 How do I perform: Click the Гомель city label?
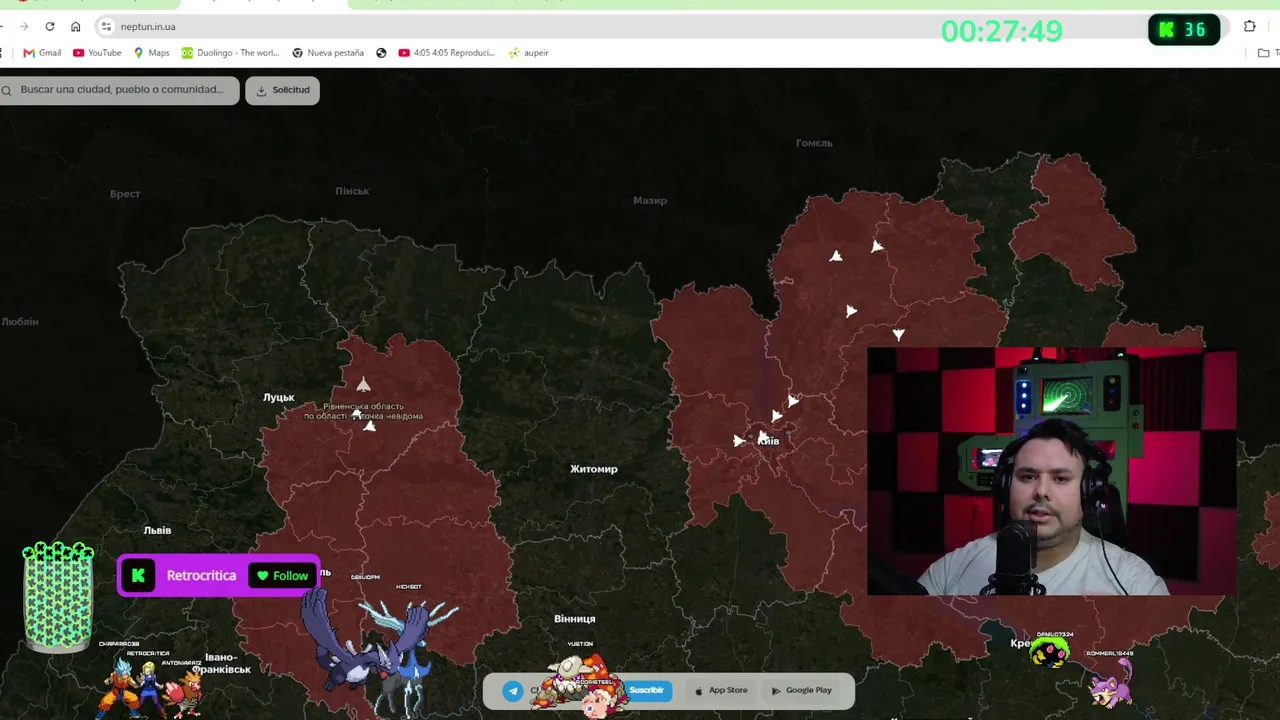click(814, 143)
